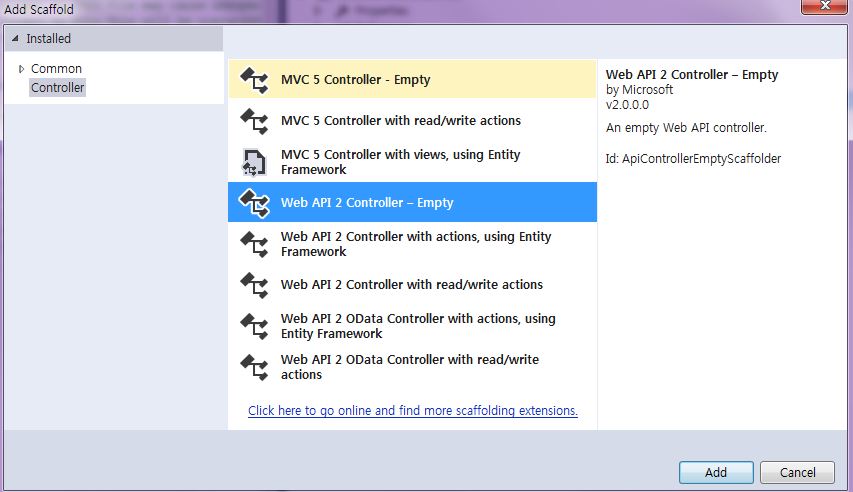The width and height of the screenshot is (853, 492).
Task: Click the Web API 2 Controller – Empty icon
Action: point(255,202)
